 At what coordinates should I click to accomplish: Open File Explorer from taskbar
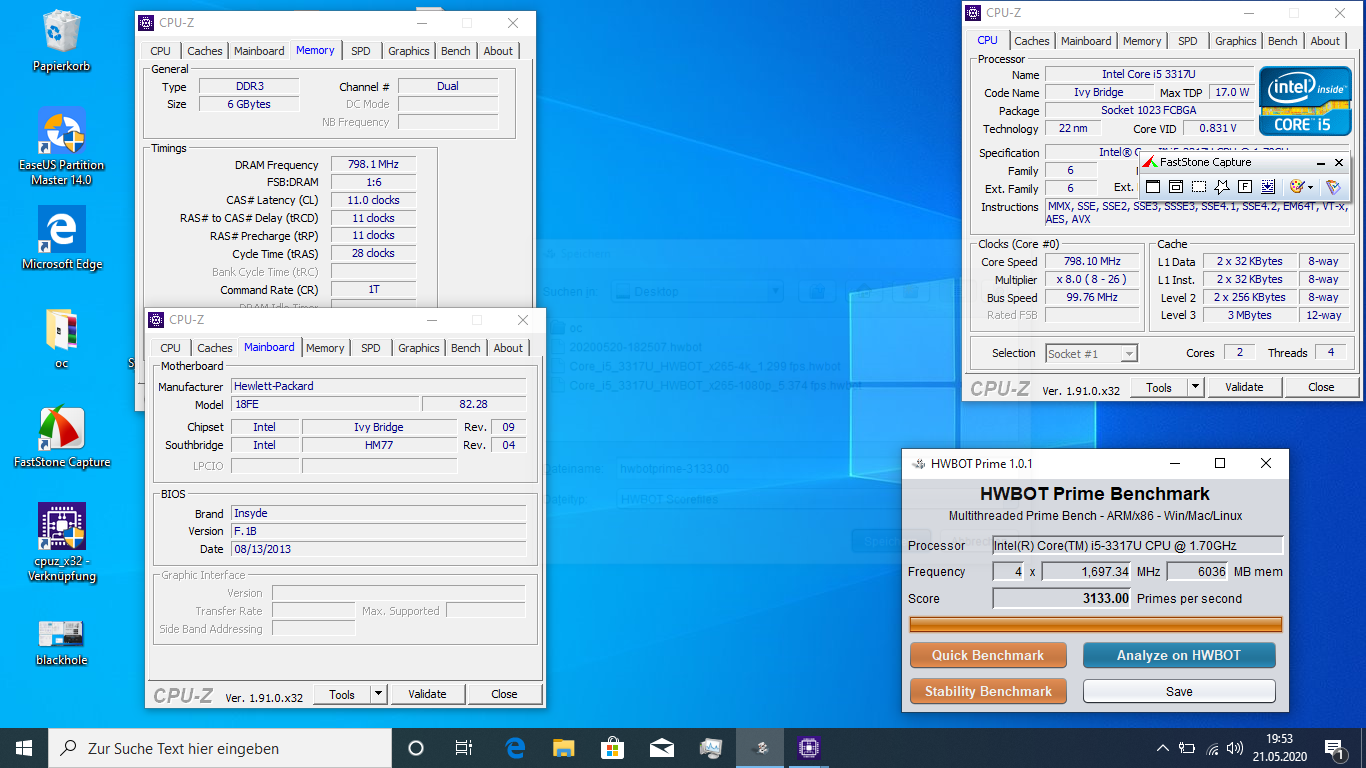[x=563, y=748]
